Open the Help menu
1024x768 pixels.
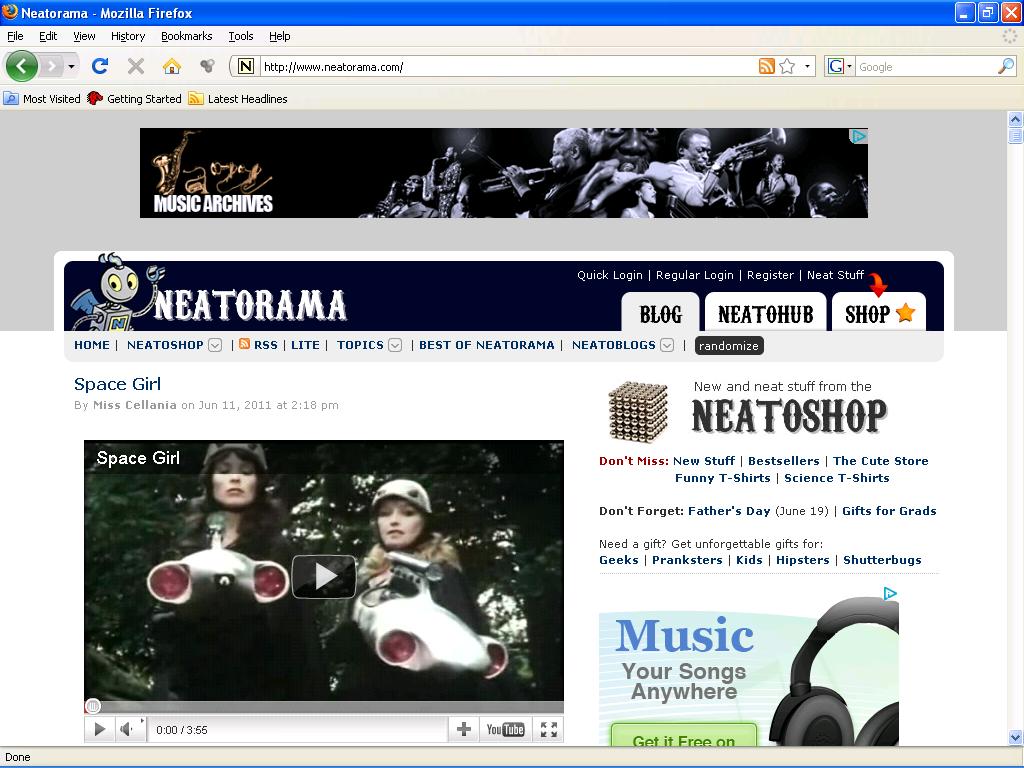tap(280, 37)
